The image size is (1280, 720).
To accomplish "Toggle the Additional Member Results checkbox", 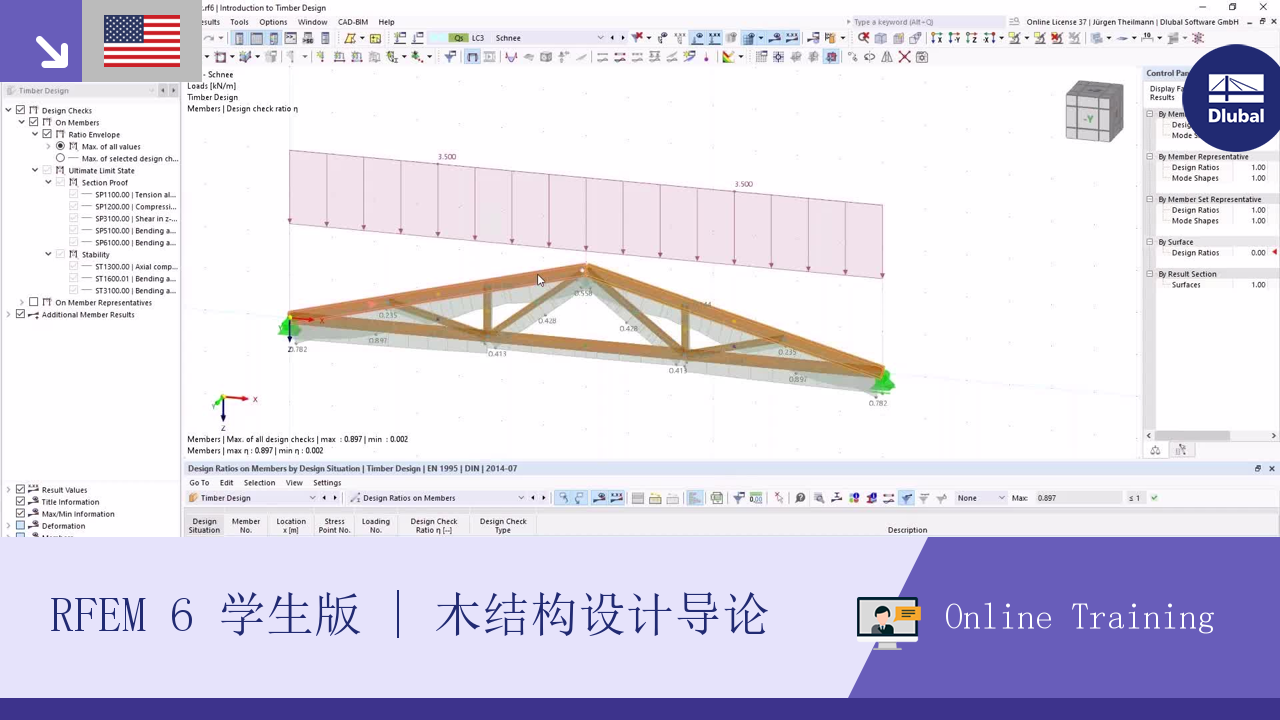I will click(21, 314).
